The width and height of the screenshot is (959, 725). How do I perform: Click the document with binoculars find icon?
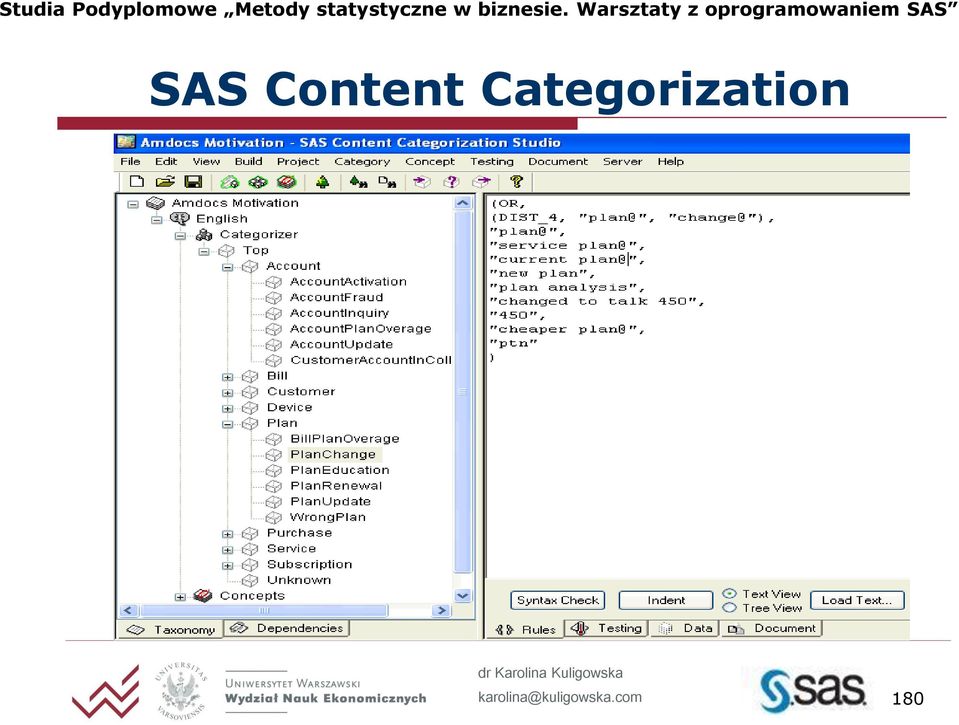(x=387, y=182)
